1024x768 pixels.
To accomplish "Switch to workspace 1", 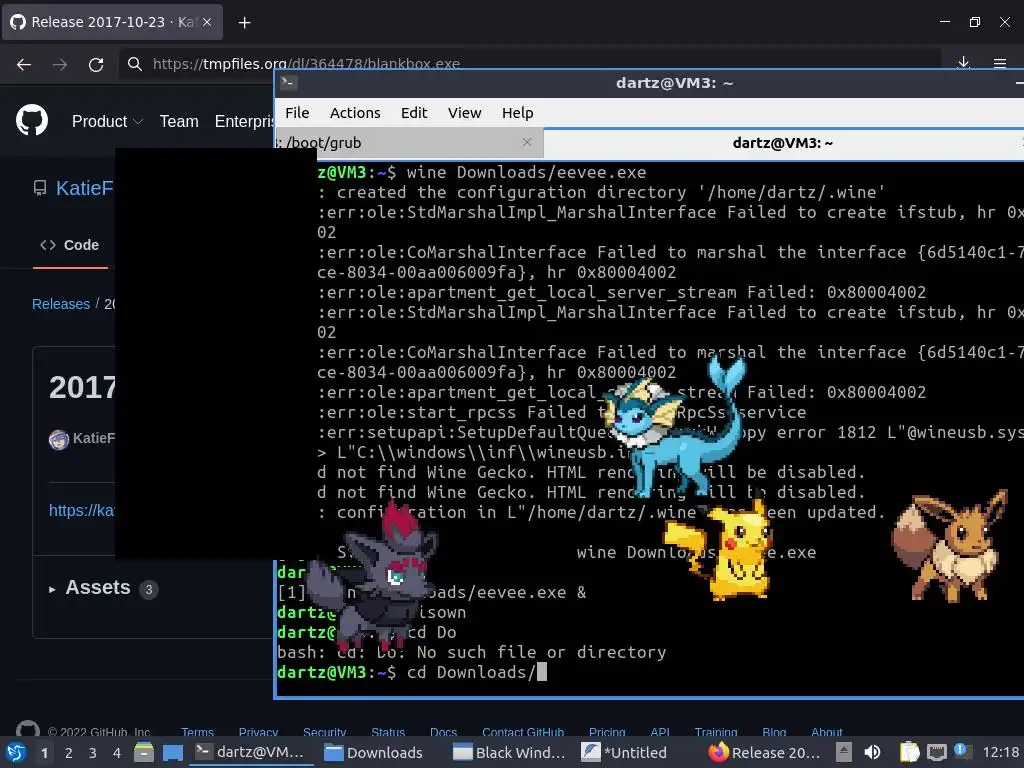I will click(44, 753).
